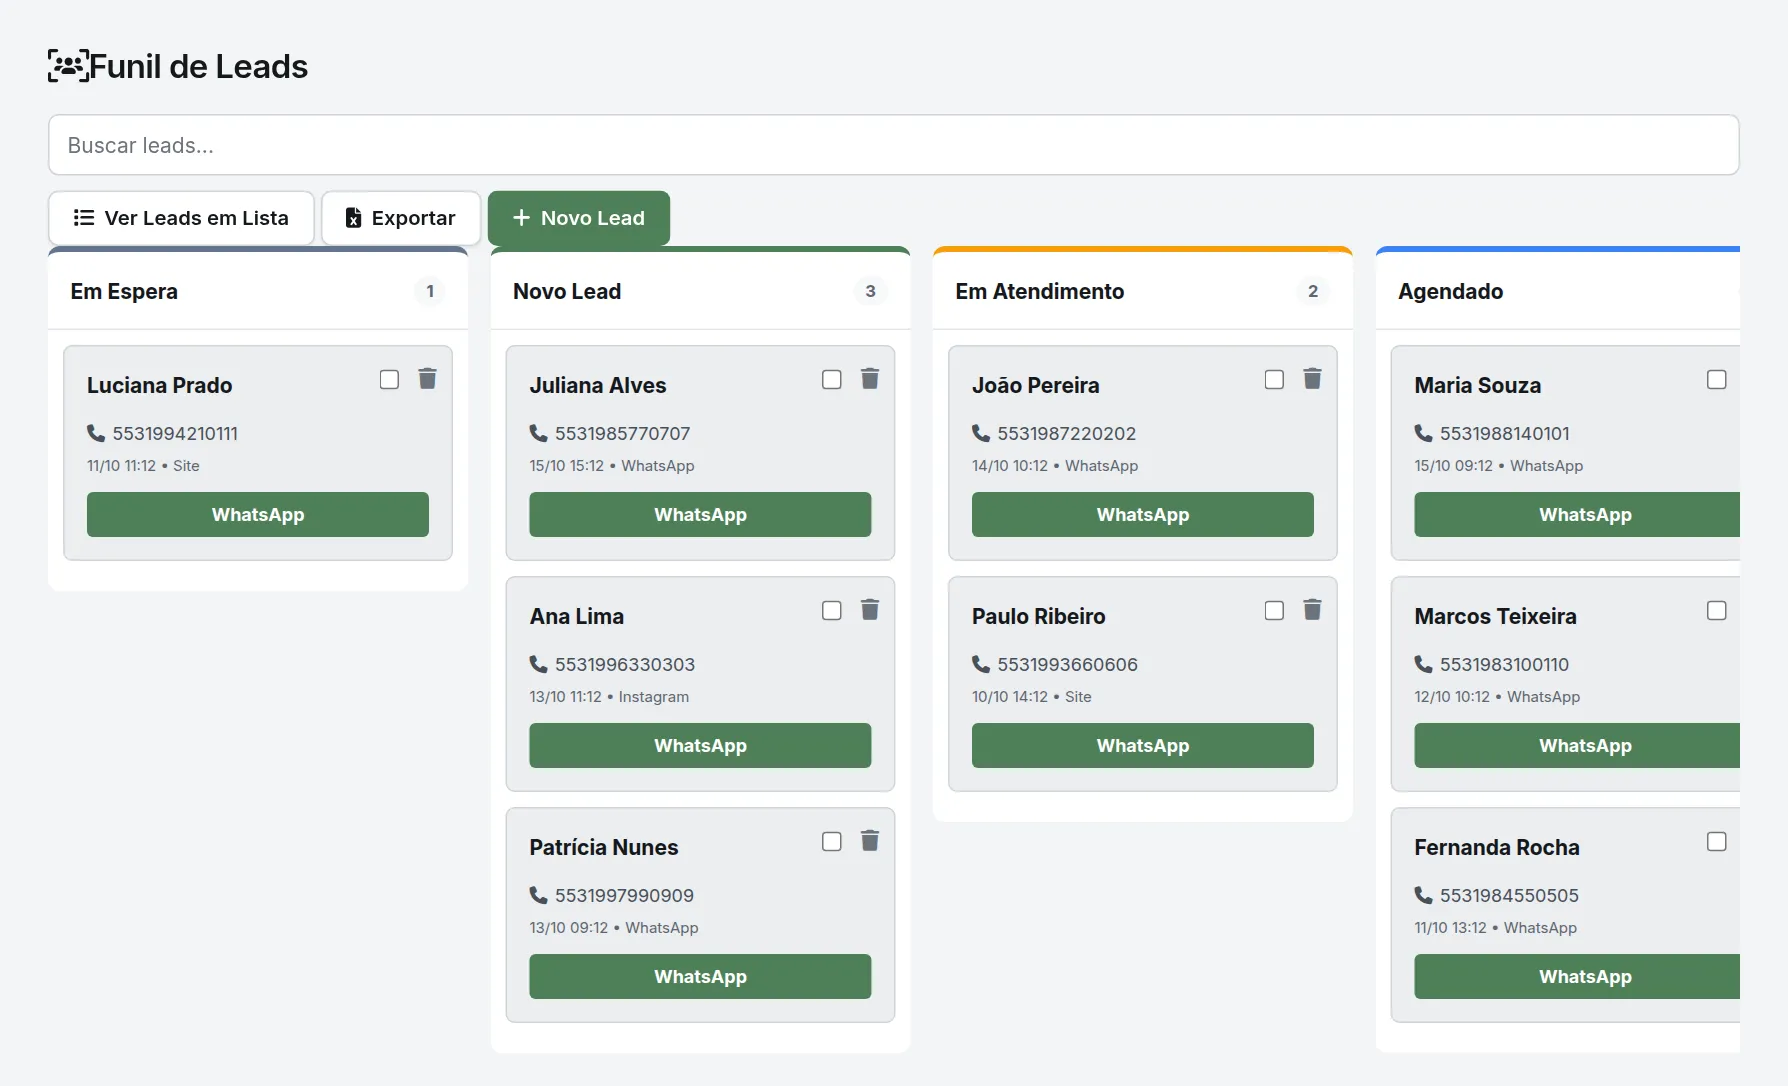Open WhatsApp for João Pereira

click(1143, 514)
